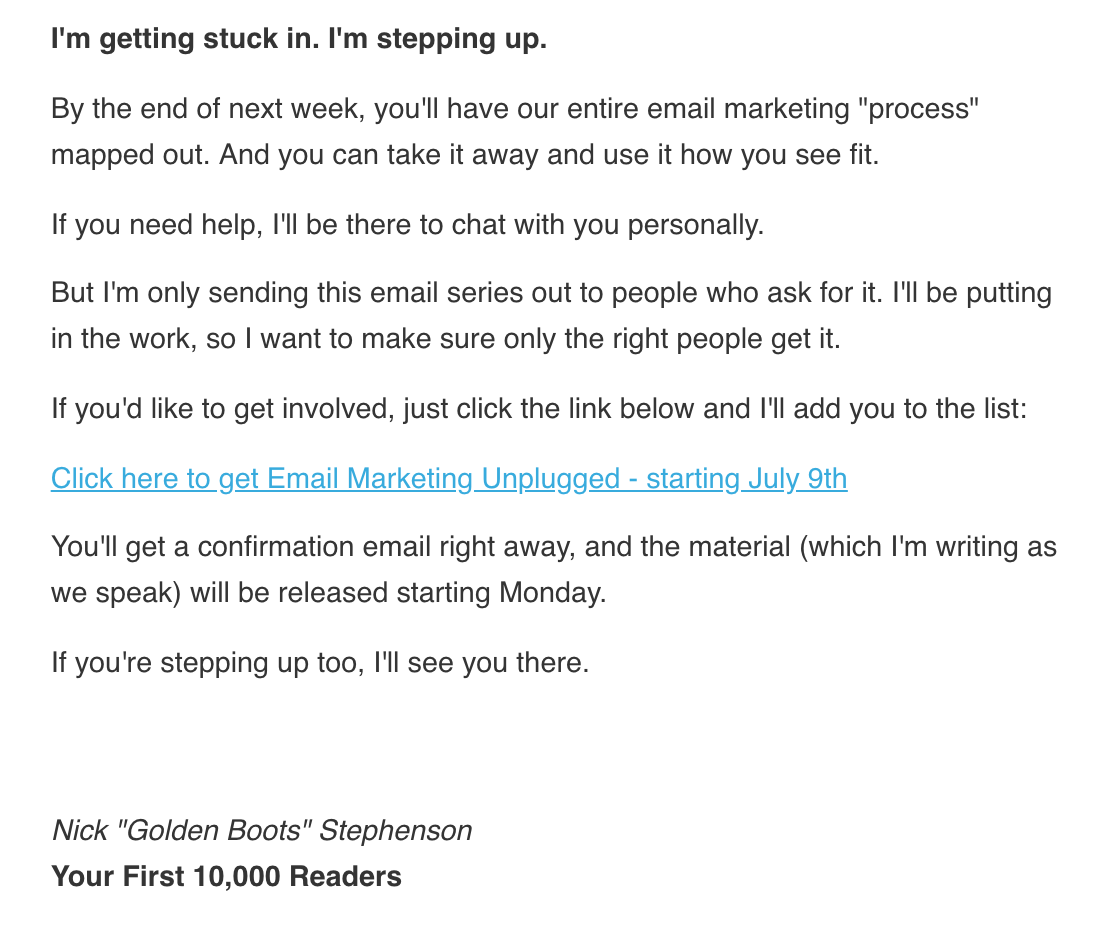The width and height of the screenshot is (1110, 936).
Task: Click the line "we speak) will be released starting Monday"
Action: tap(328, 593)
